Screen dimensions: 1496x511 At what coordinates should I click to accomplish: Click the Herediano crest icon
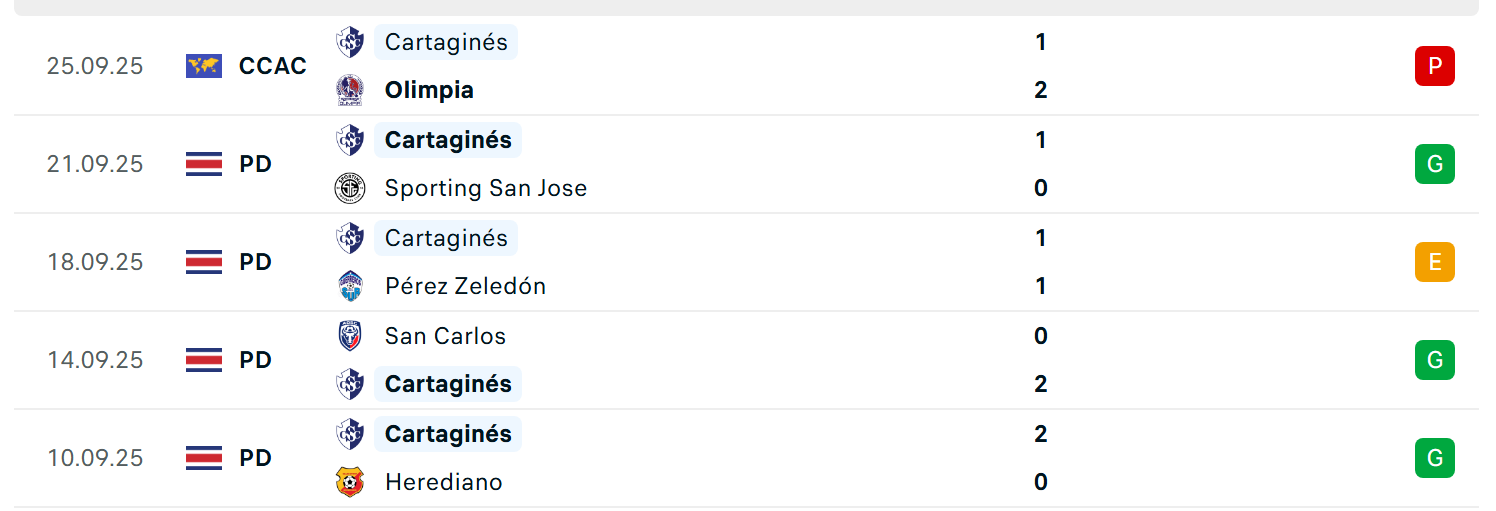(350, 482)
